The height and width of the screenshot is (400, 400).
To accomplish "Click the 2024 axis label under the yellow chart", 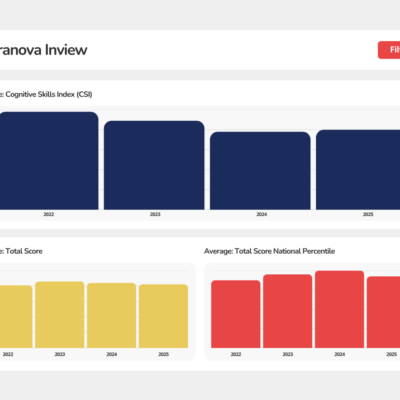I will point(112,354).
